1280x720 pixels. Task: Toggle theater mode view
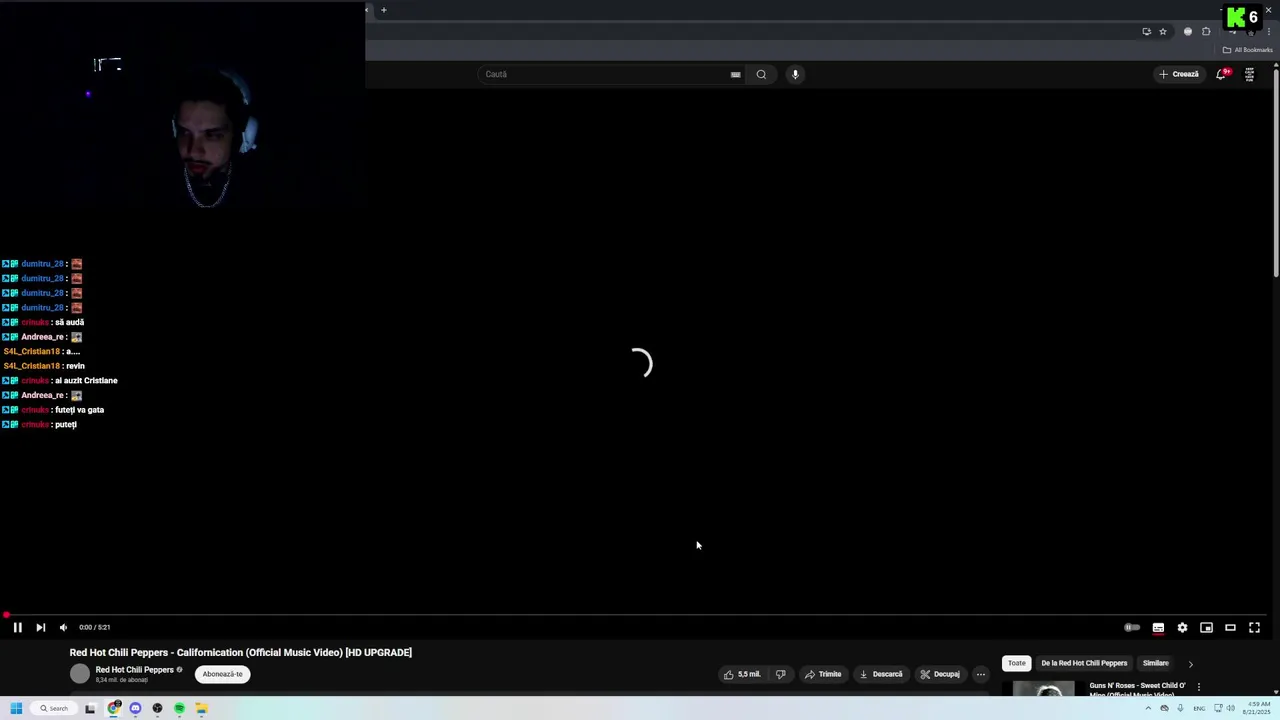[x=1230, y=627]
